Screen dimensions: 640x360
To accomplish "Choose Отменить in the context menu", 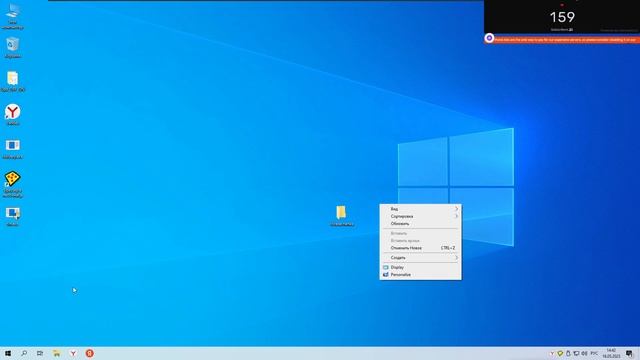I will point(420,248).
